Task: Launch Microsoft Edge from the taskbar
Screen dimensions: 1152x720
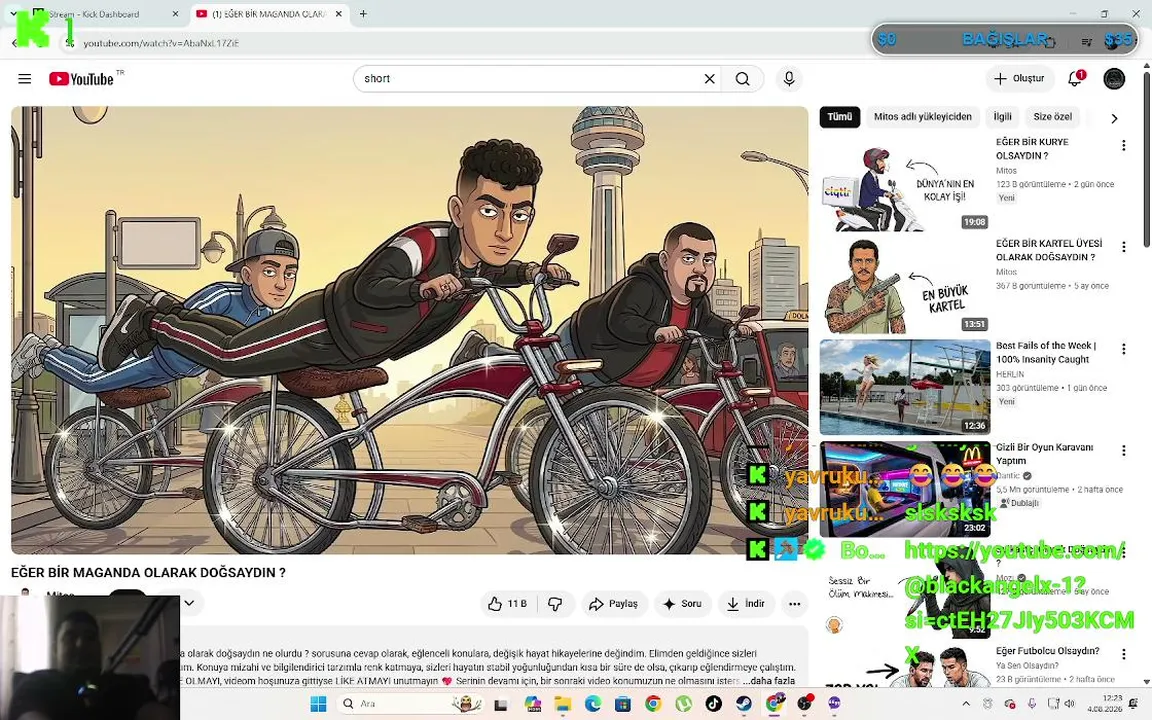Action: pyautogui.click(x=592, y=704)
